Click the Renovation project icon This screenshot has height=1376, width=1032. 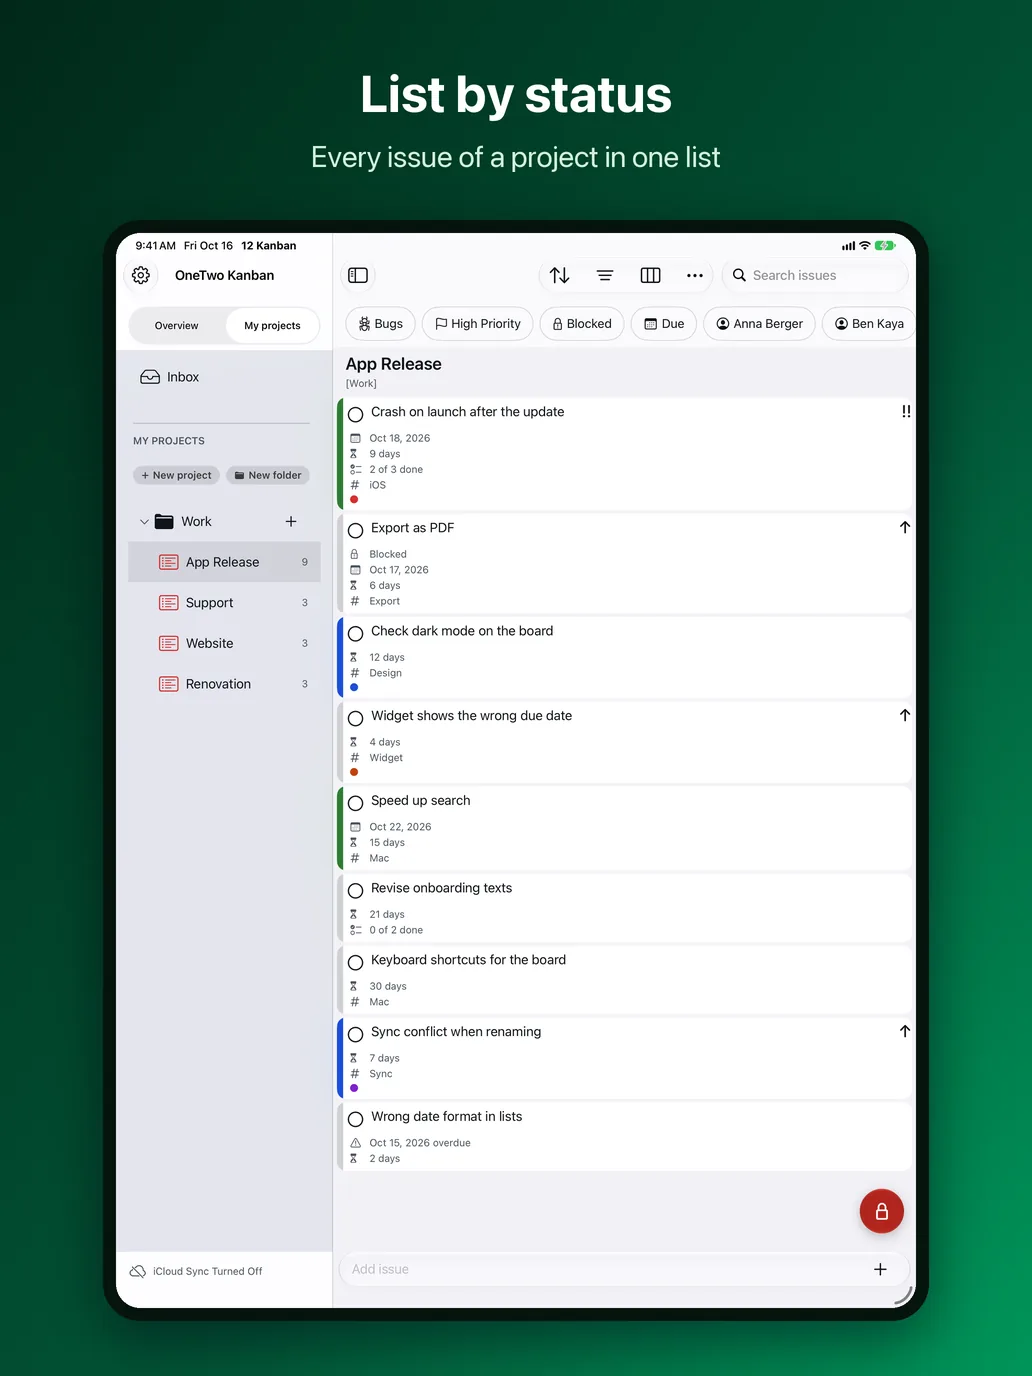[x=169, y=684]
